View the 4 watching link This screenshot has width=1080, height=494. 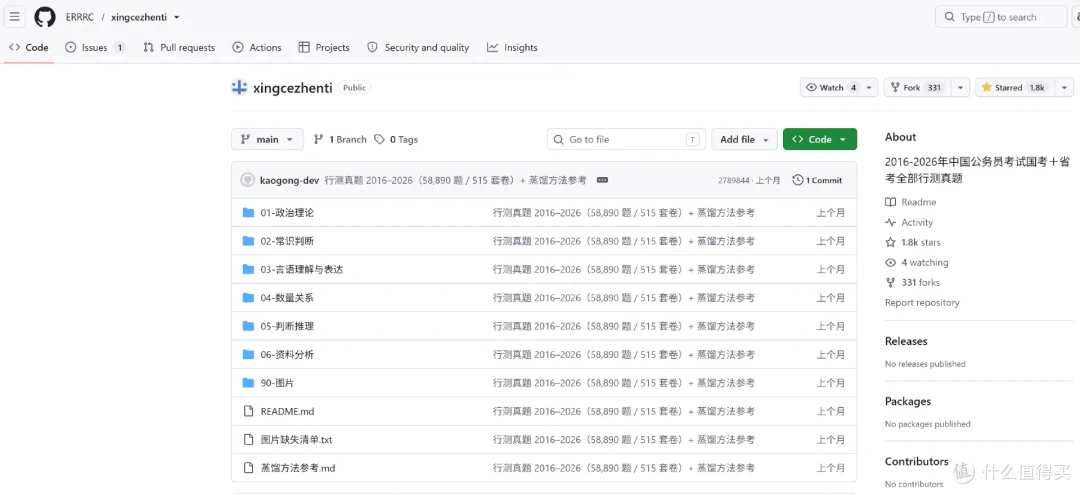(917, 263)
